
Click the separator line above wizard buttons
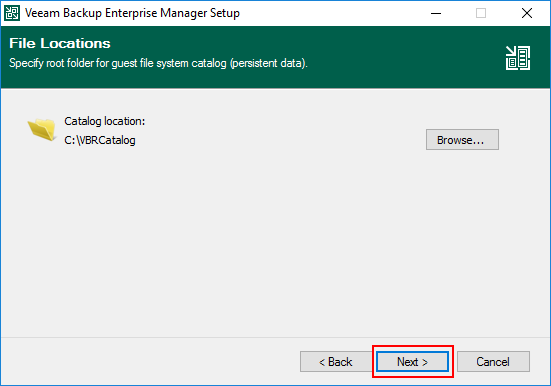tap(276, 337)
